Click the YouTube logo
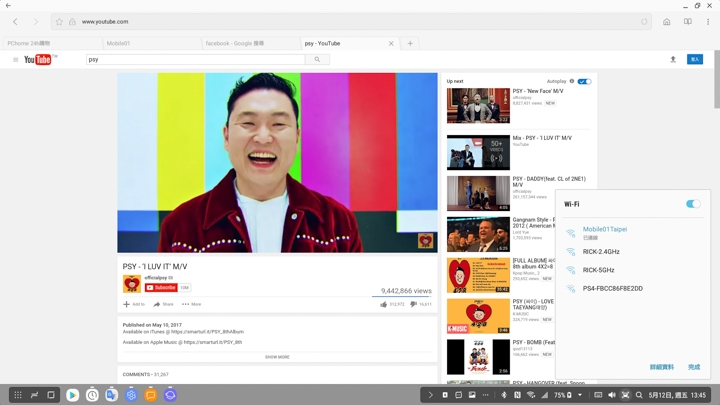This screenshot has width=720, height=405. (40, 60)
